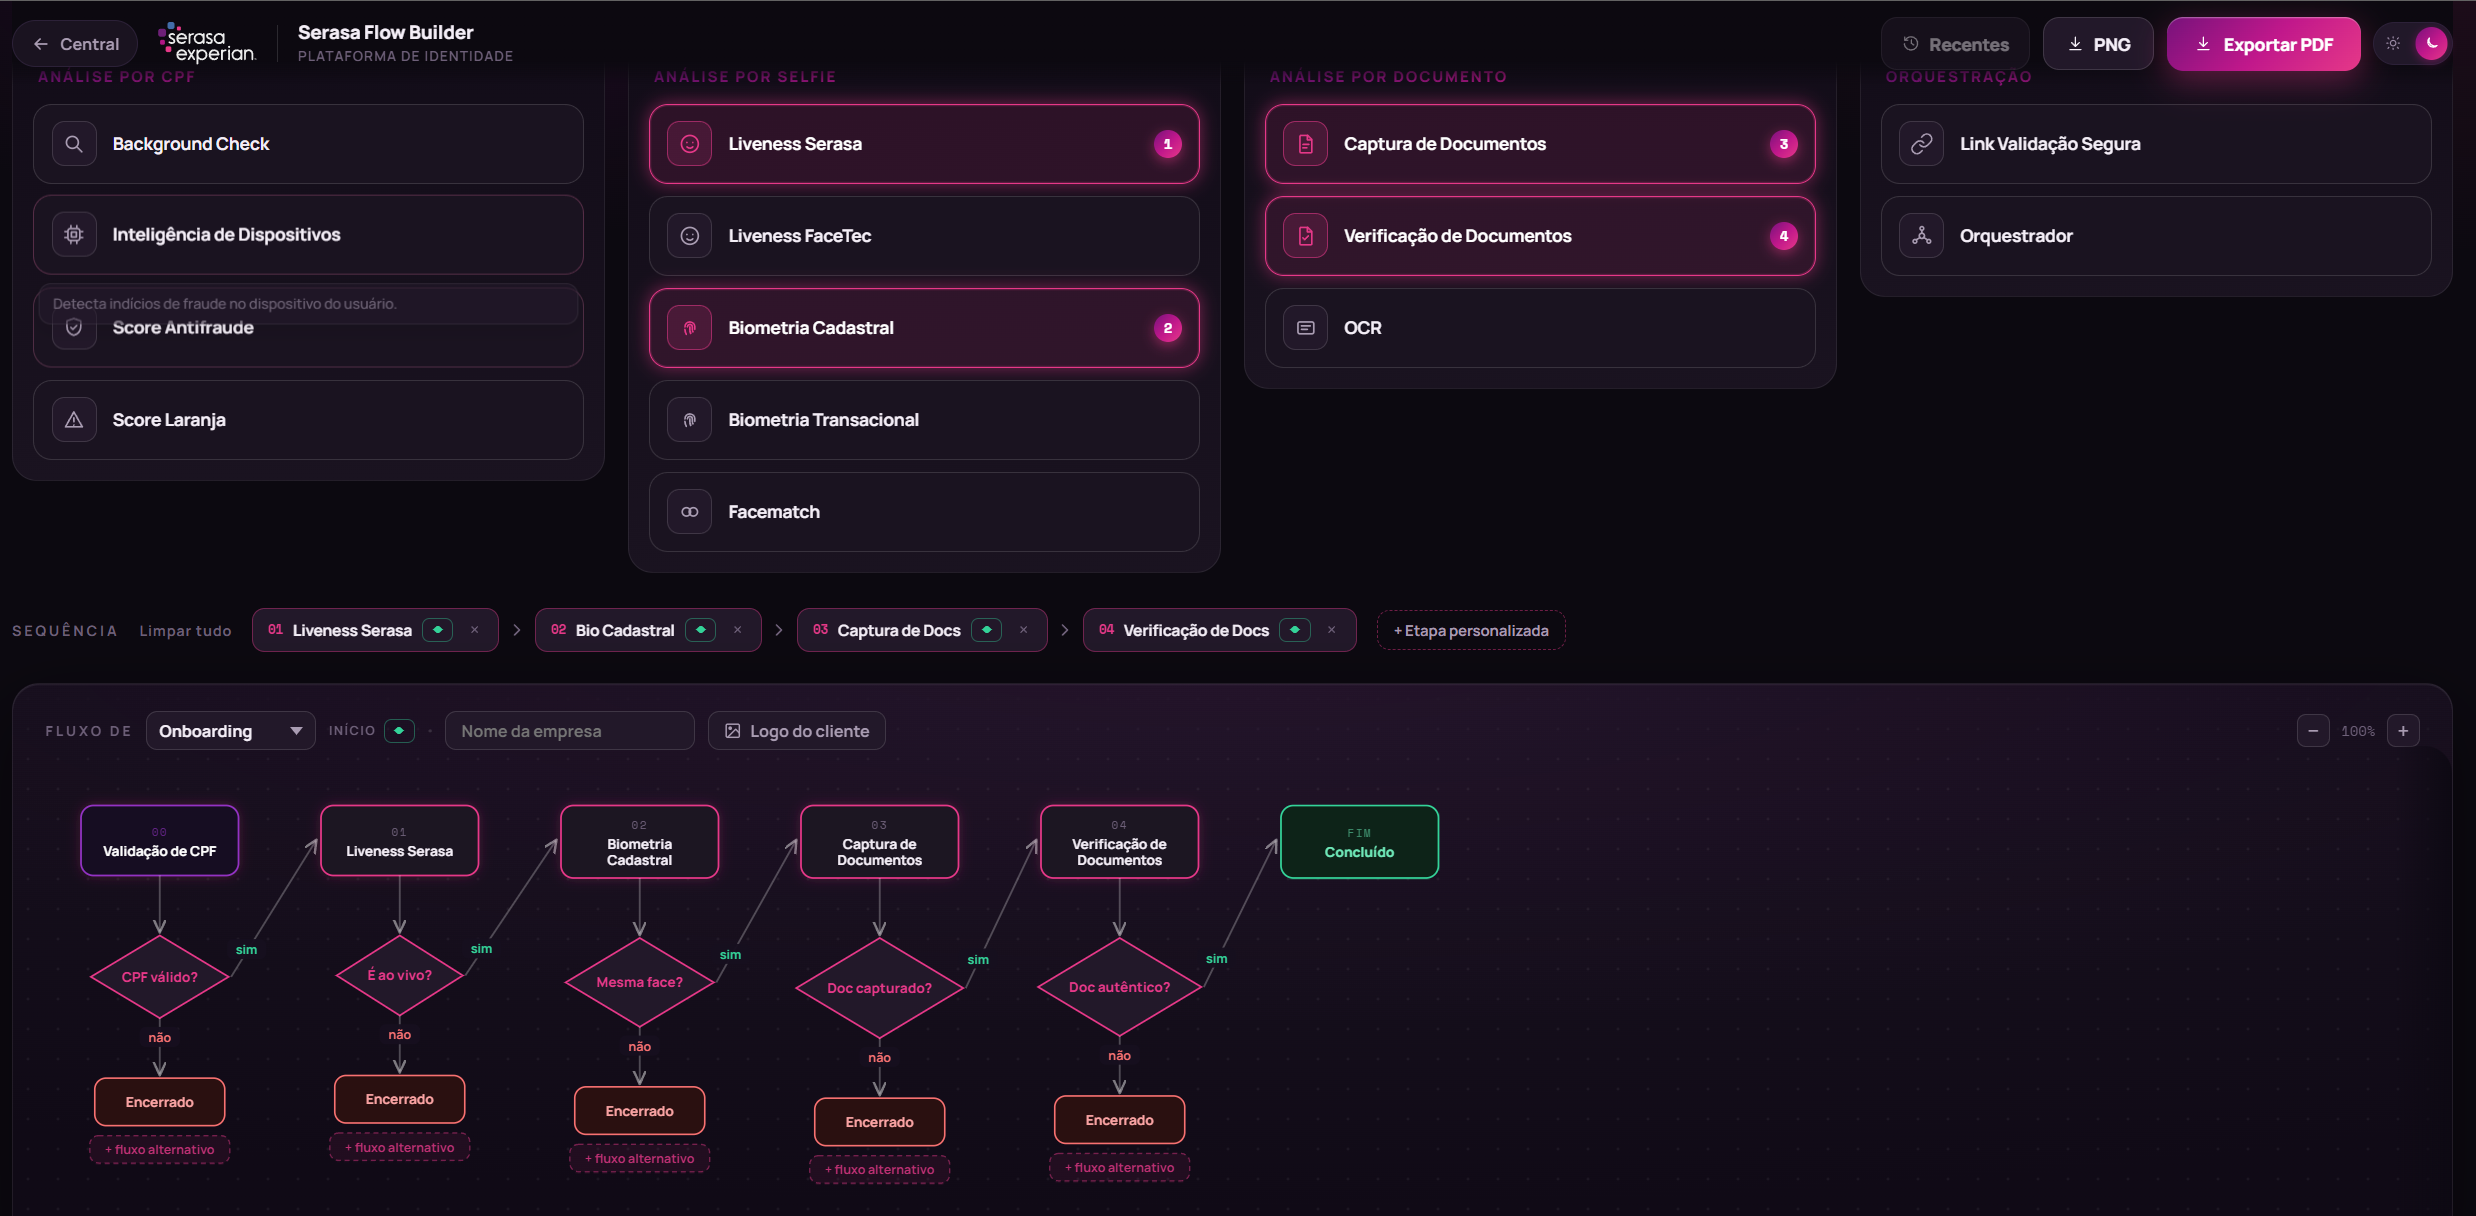Screen dimensions: 2476x1216
Task: Select the Verificação de Documentos flow node
Action: point(1120,842)
